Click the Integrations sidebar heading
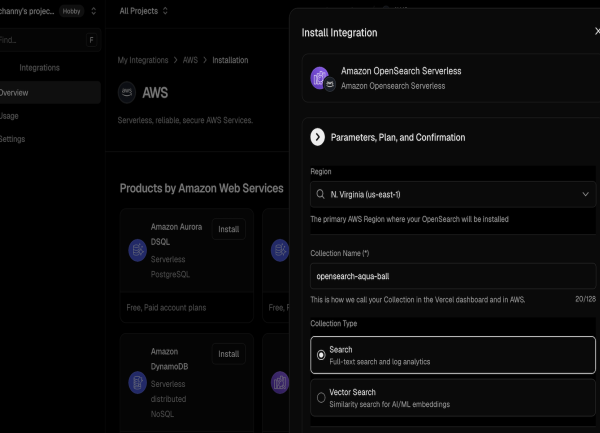The height and width of the screenshot is (433, 600). [x=39, y=68]
